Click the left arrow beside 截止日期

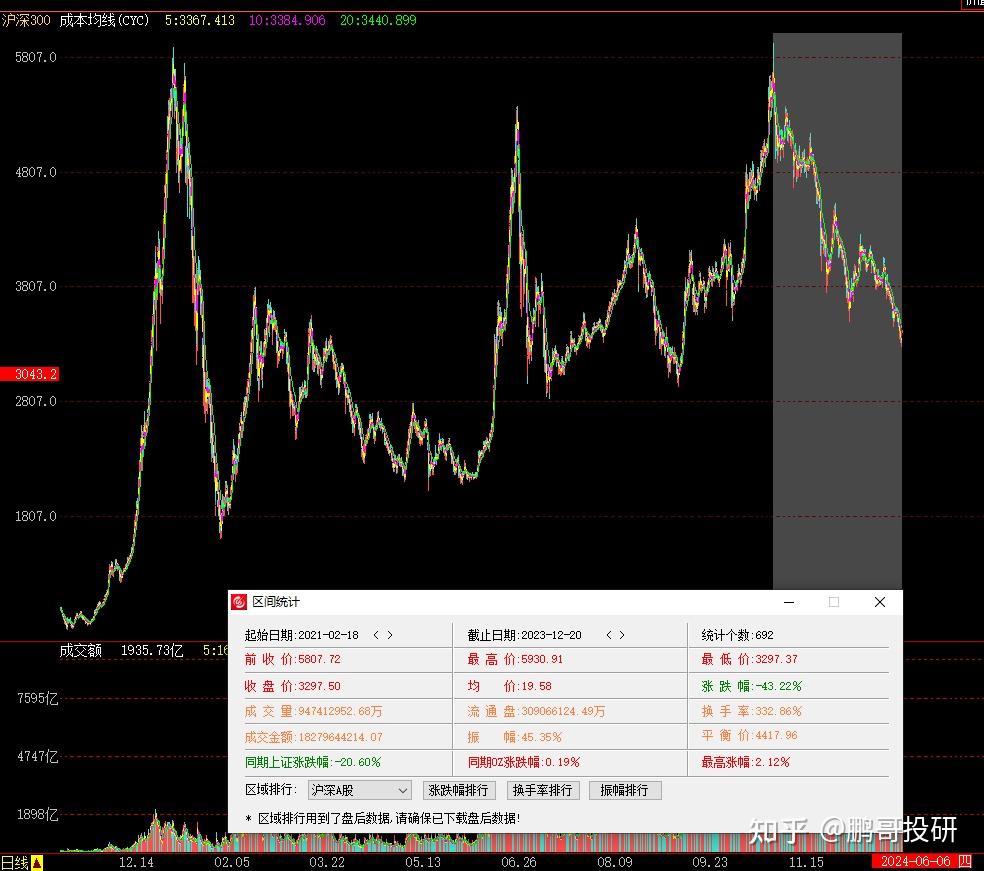pyautogui.click(x=611, y=634)
